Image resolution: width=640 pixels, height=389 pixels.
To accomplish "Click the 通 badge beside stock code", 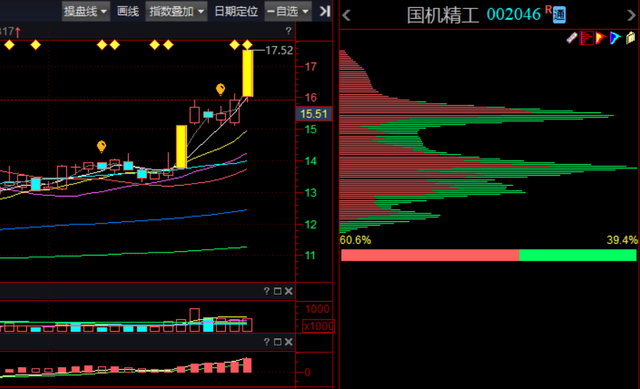I will click(559, 15).
